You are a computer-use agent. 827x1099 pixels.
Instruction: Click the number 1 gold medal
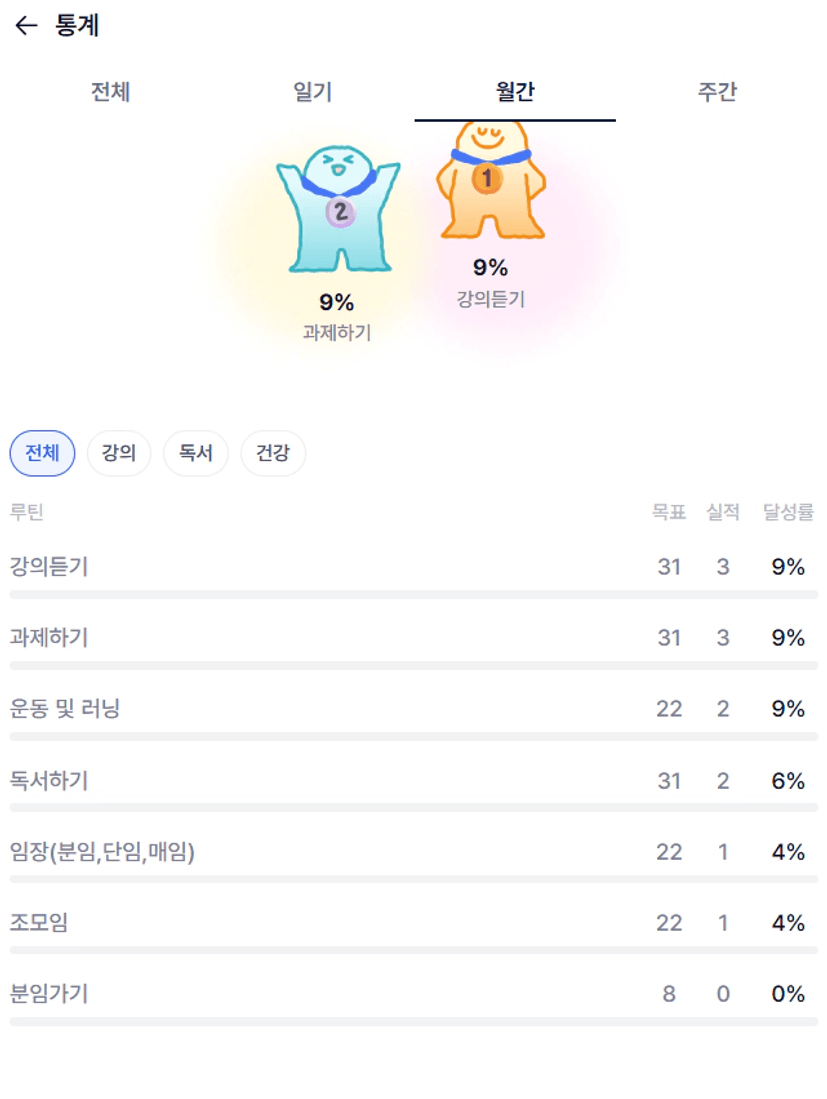487,179
